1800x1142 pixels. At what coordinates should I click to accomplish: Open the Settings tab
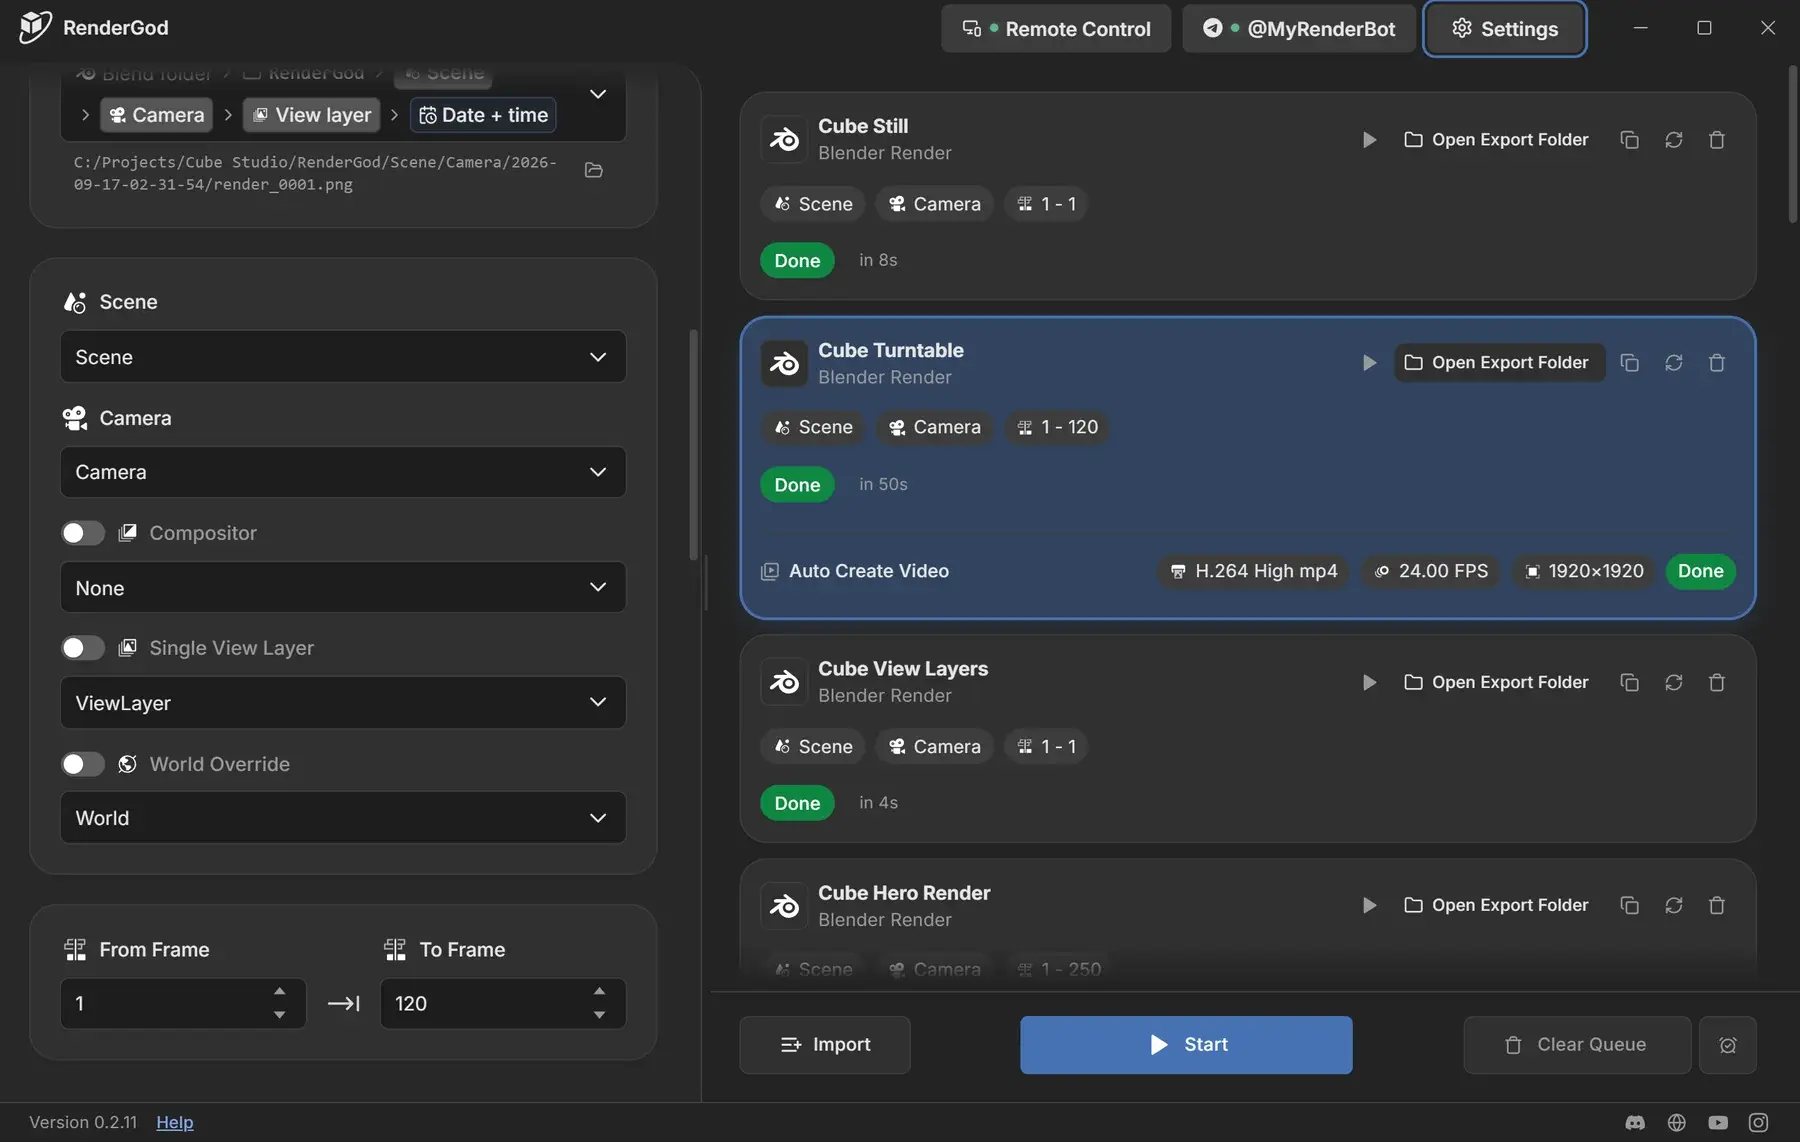tap(1505, 29)
